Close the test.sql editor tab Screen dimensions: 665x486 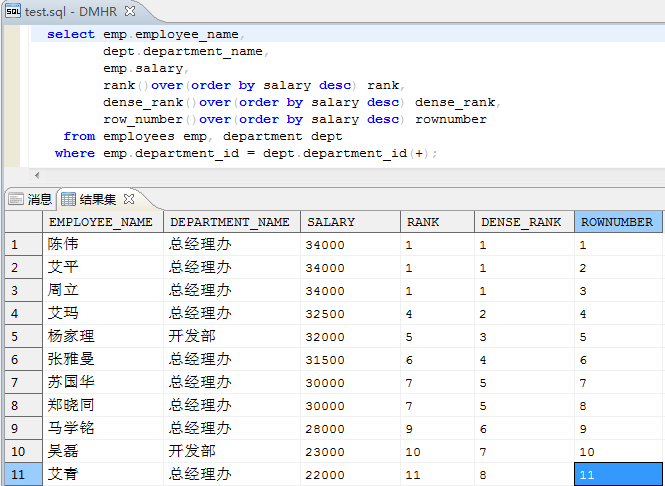tap(129, 9)
